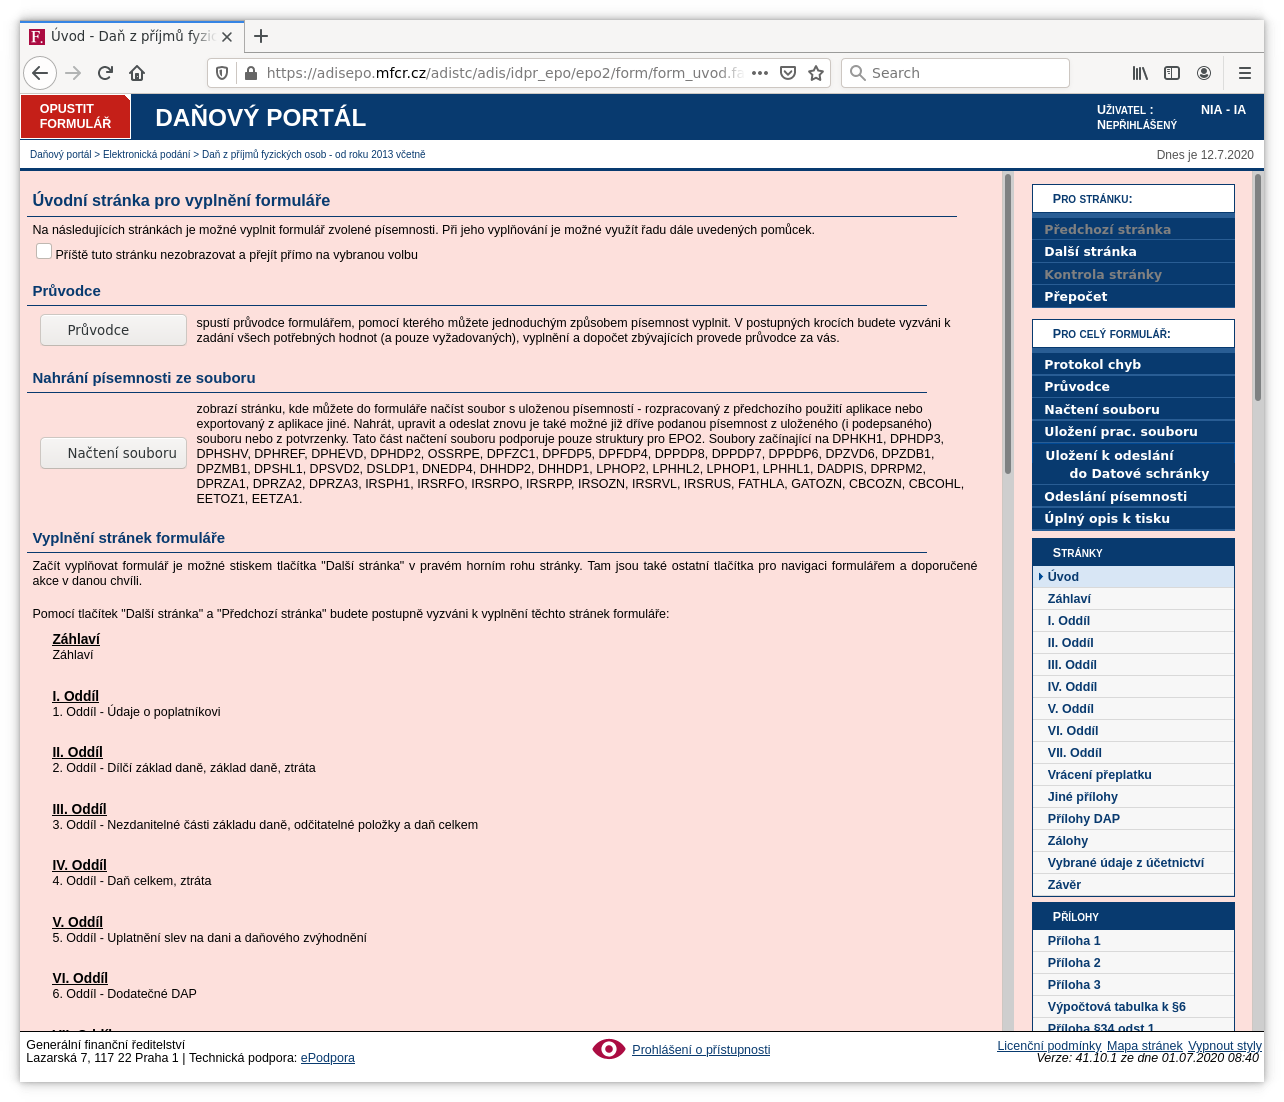
Task: Open Příloha 3 in Přílohy list
Action: pyautogui.click(x=1133, y=985)
